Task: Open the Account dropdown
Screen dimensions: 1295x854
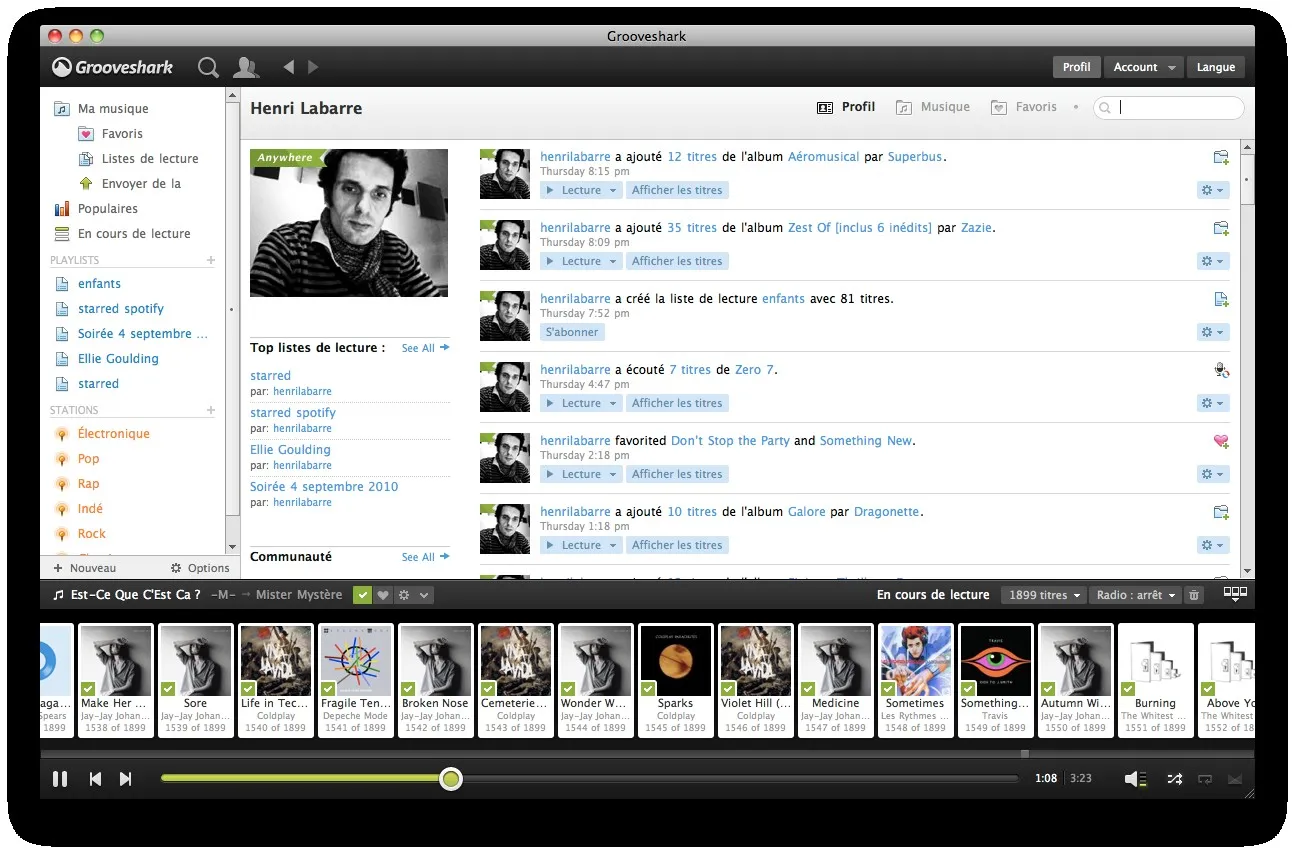Action: tap(1144, 67)
